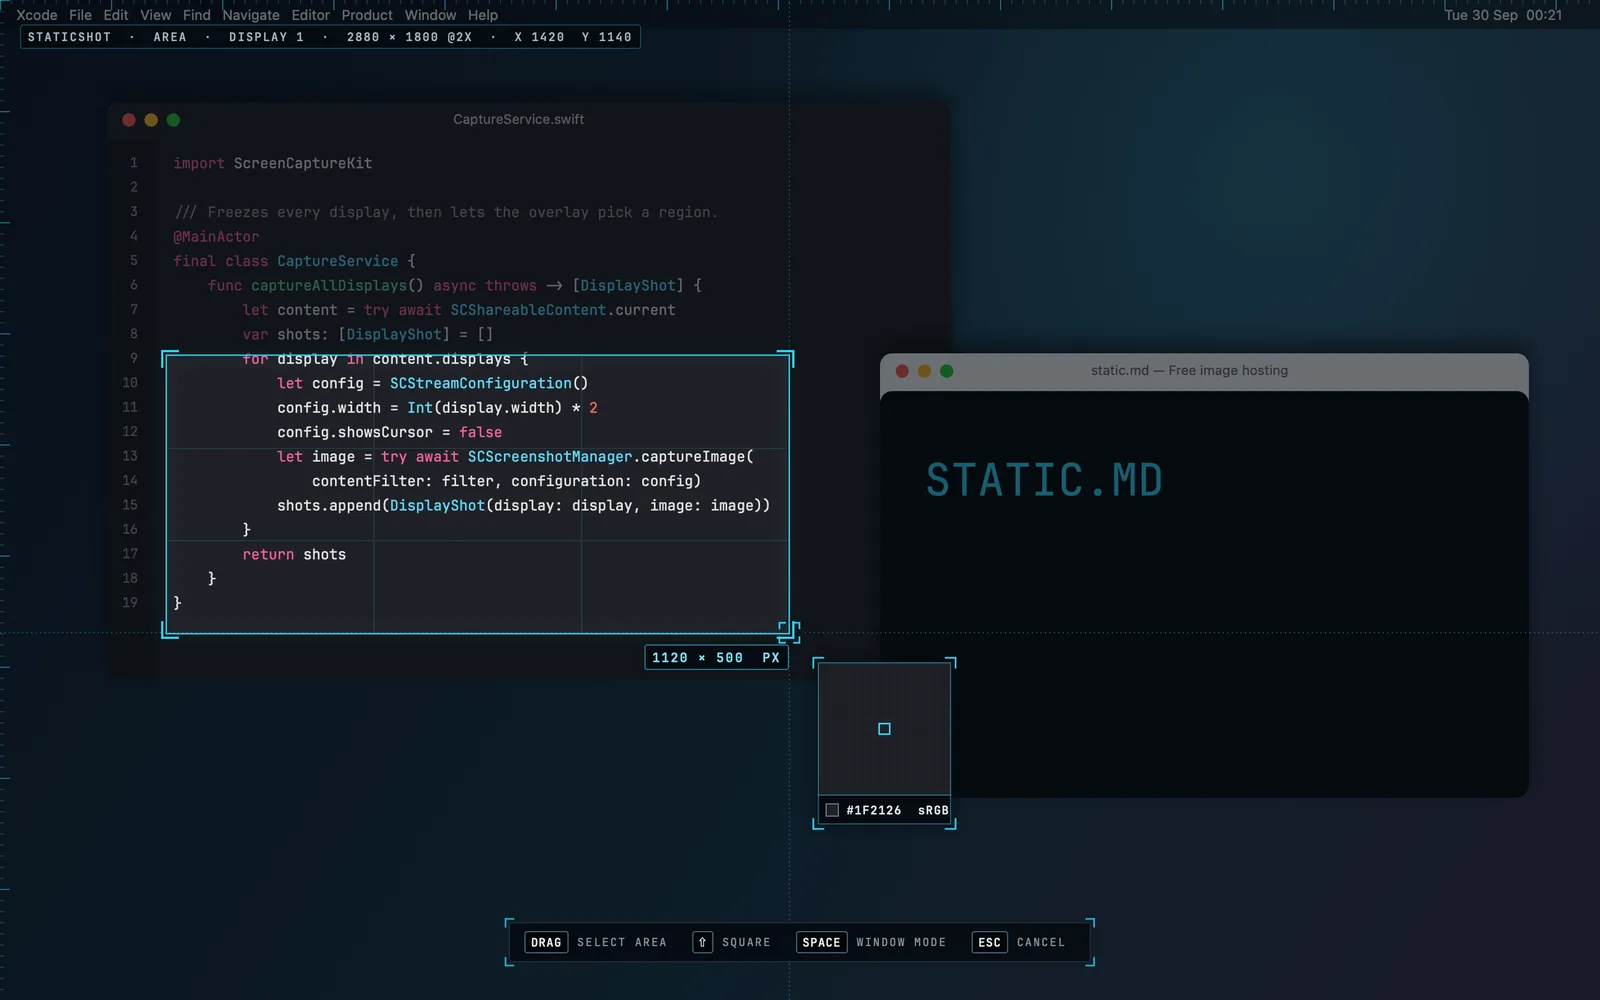Click the STATIC.MD logo heading

tap(1044, 480)
